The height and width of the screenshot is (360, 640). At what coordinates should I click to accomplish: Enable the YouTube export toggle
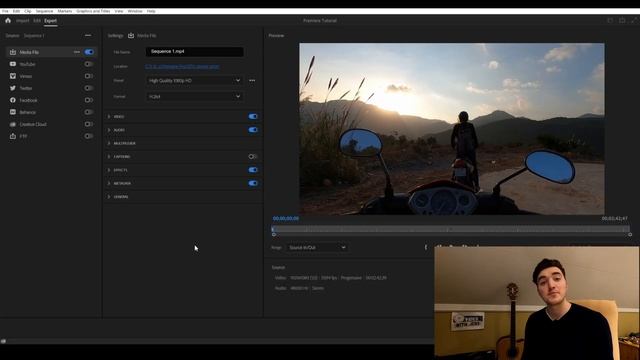[x=89, y=64]
